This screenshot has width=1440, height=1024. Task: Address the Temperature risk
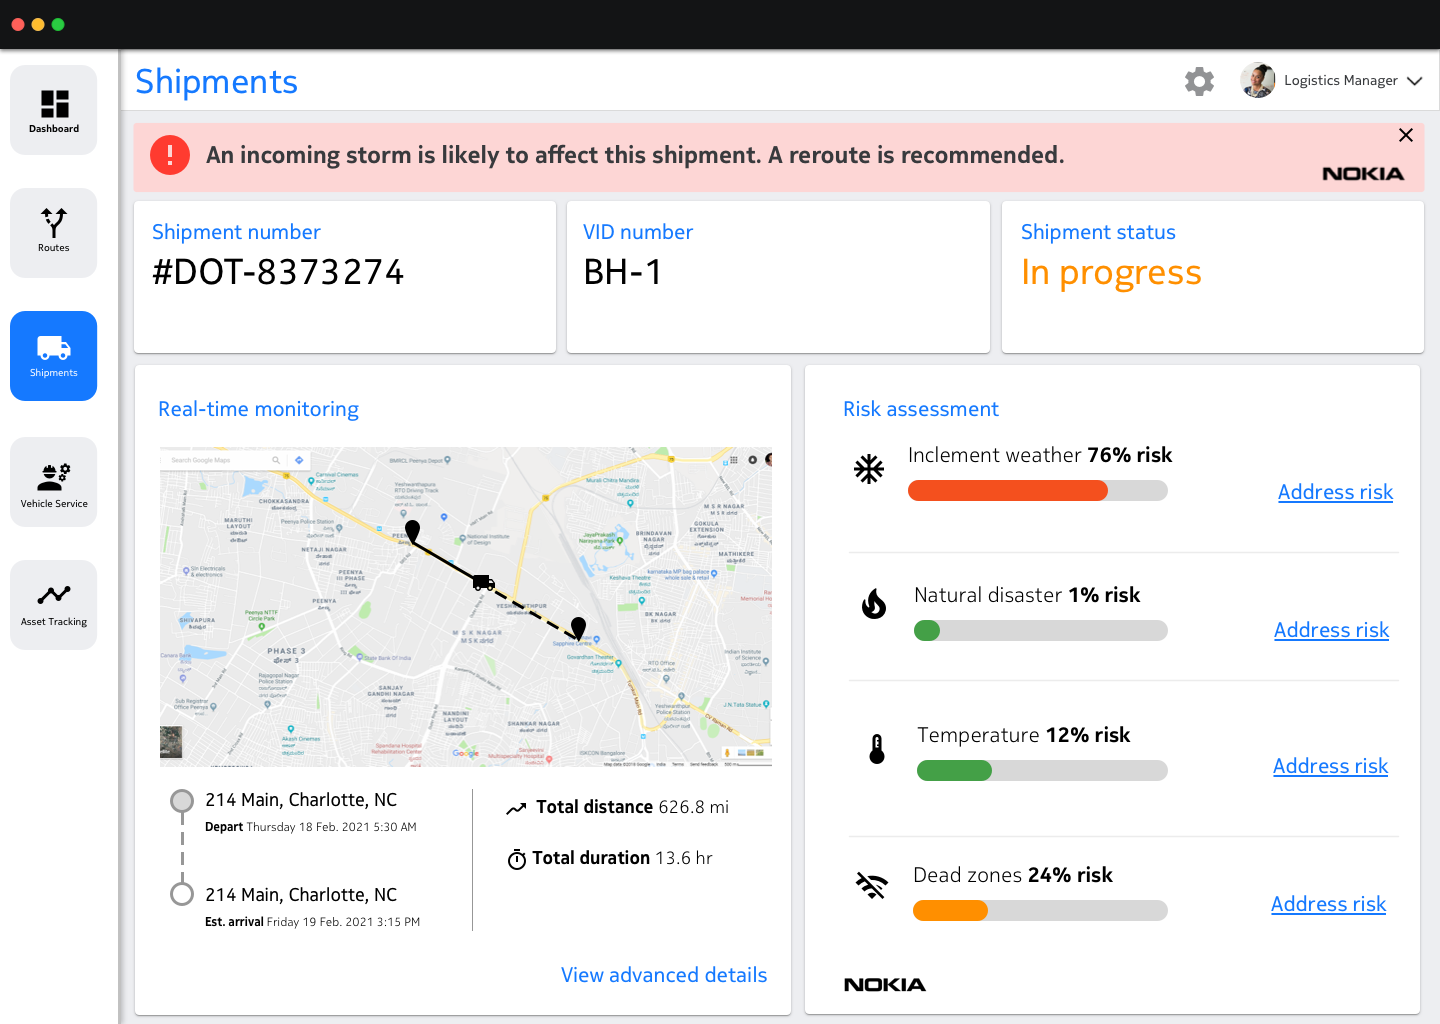1330,766
